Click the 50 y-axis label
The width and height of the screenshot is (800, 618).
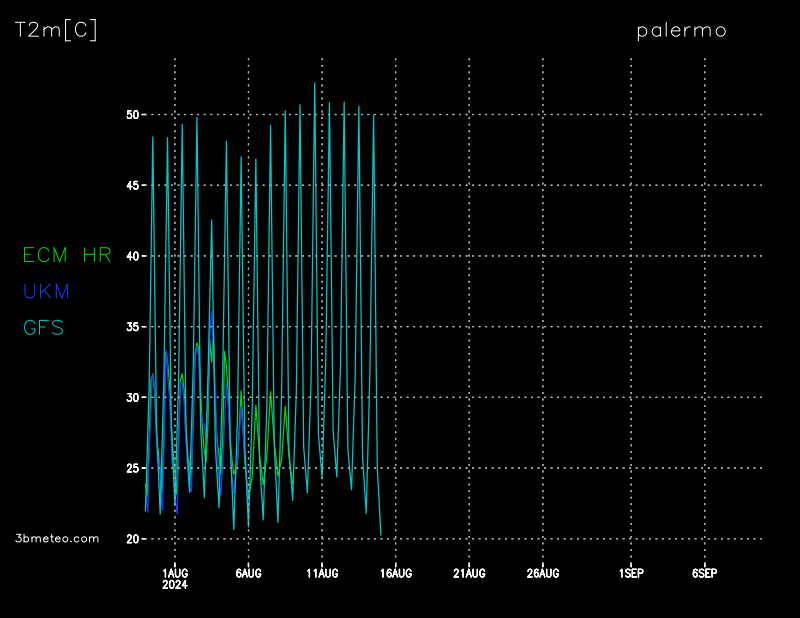tap(132, 115)
